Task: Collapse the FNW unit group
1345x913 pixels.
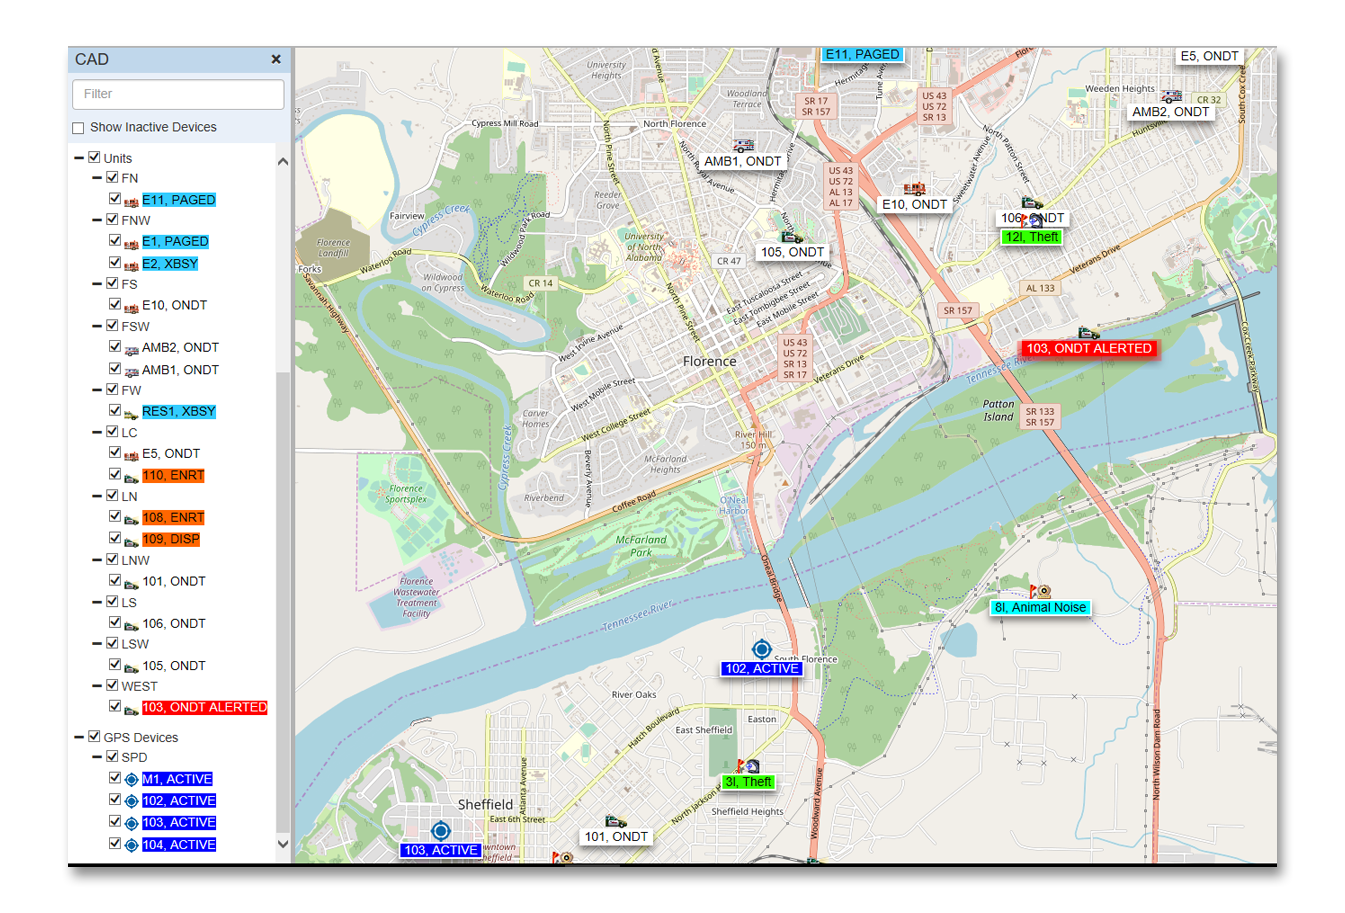Action: 97,220
